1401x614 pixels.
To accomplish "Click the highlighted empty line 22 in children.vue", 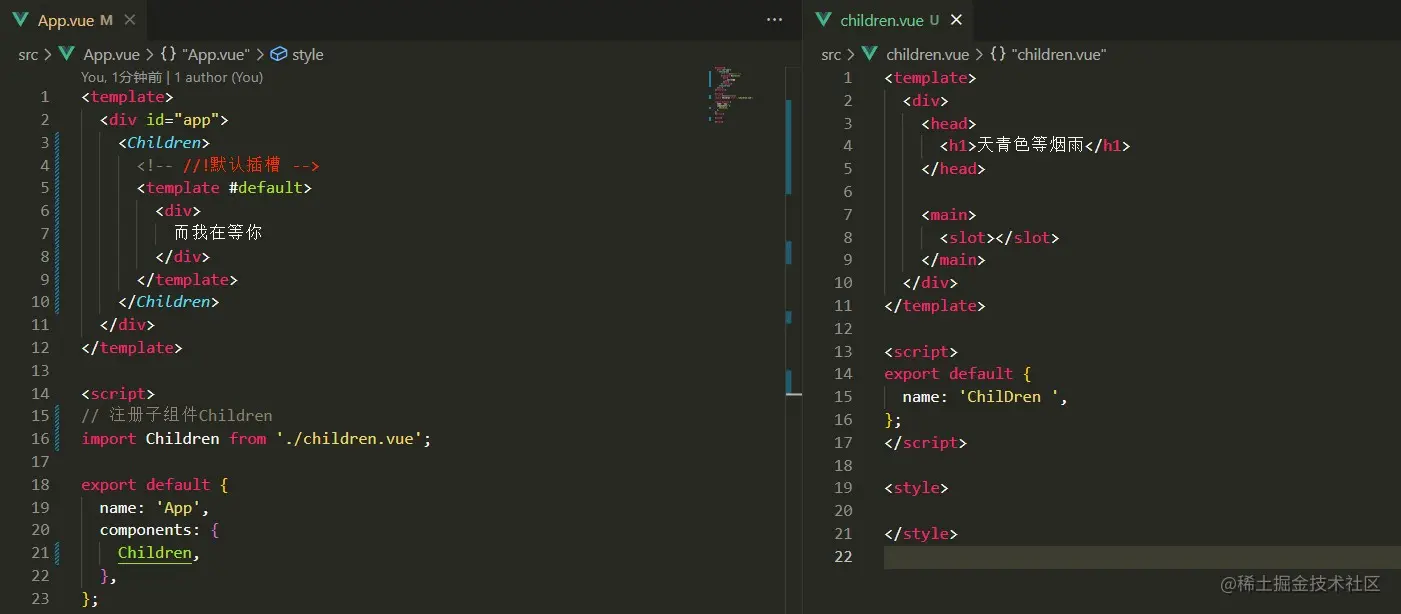I will 1142,557.
